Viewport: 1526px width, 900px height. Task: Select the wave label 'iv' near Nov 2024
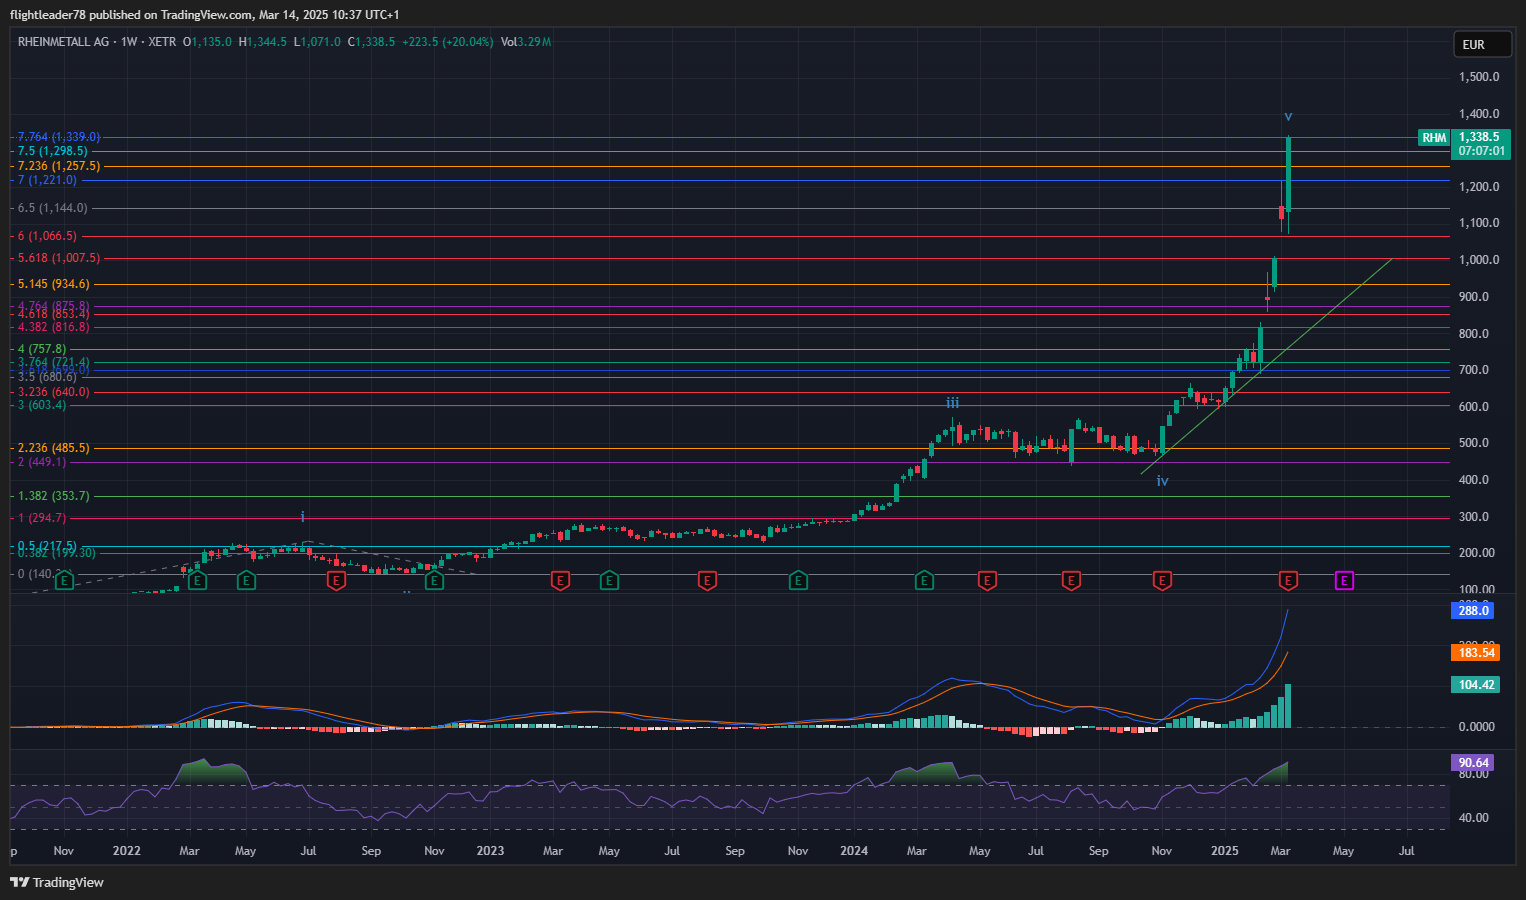(x=1162, y=481)
